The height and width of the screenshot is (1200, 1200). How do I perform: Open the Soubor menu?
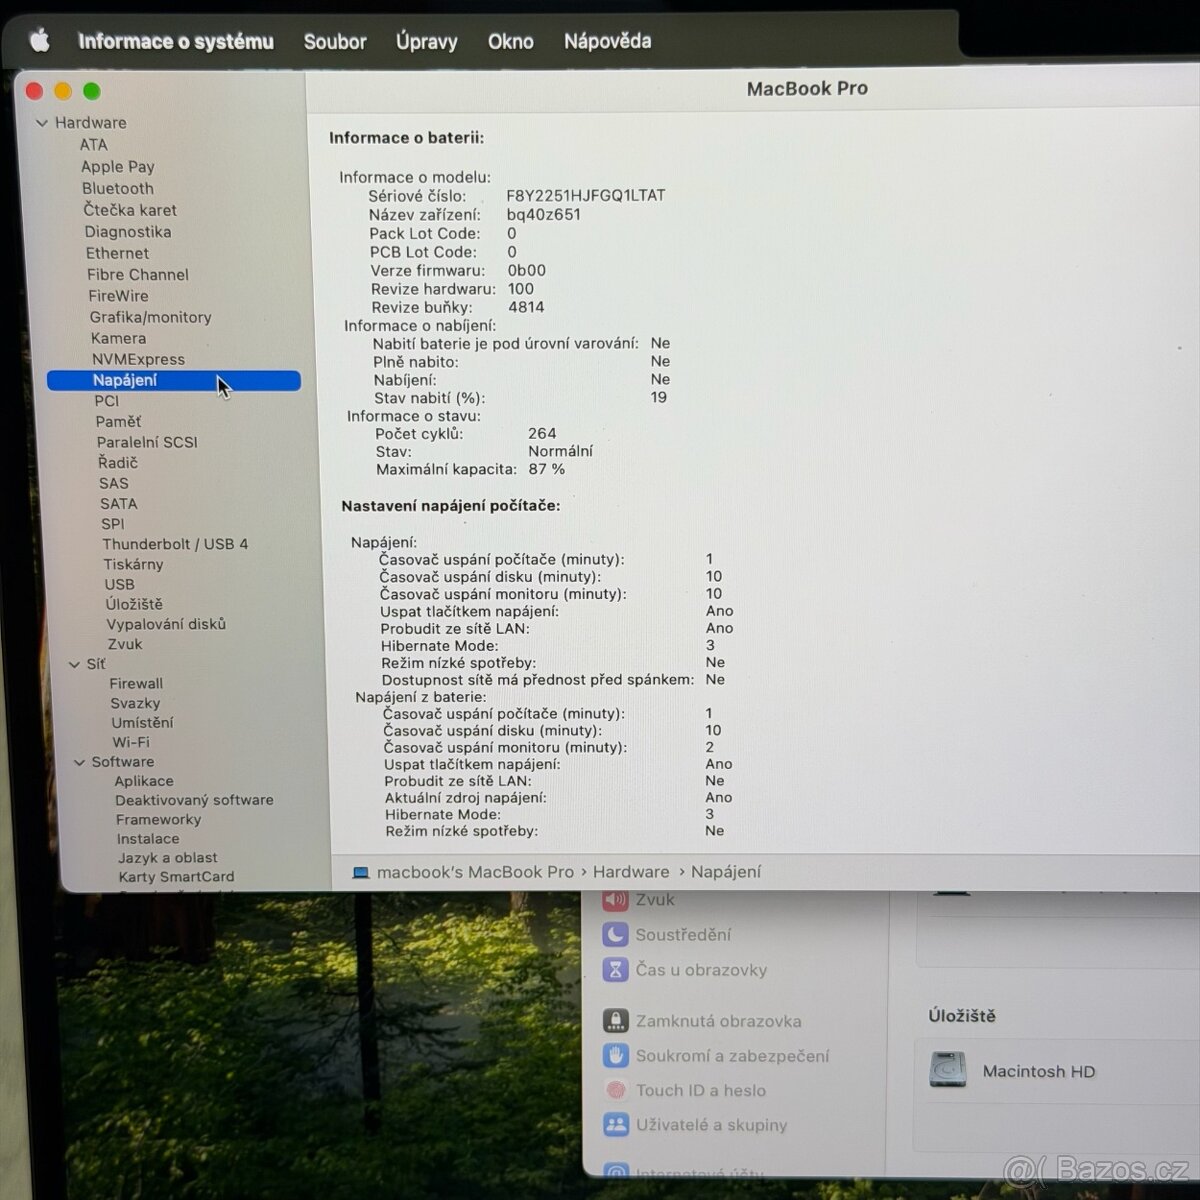tap(335, 41)
